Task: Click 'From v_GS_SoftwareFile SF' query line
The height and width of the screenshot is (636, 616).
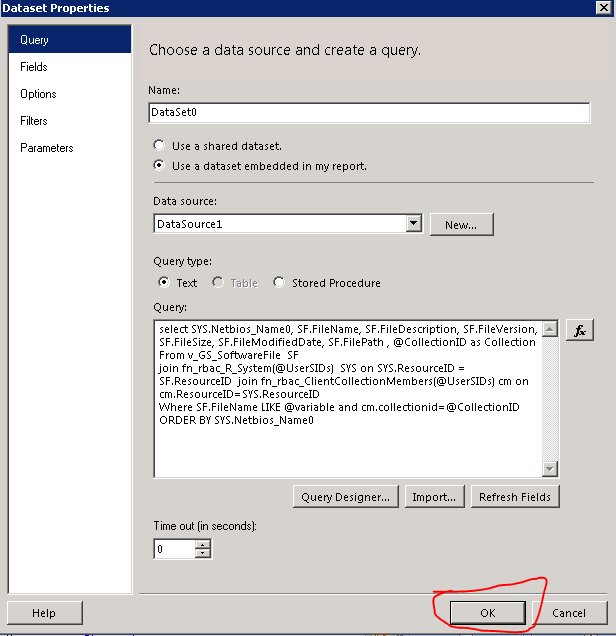Action: pyautogui.click(x=229, y=355)
